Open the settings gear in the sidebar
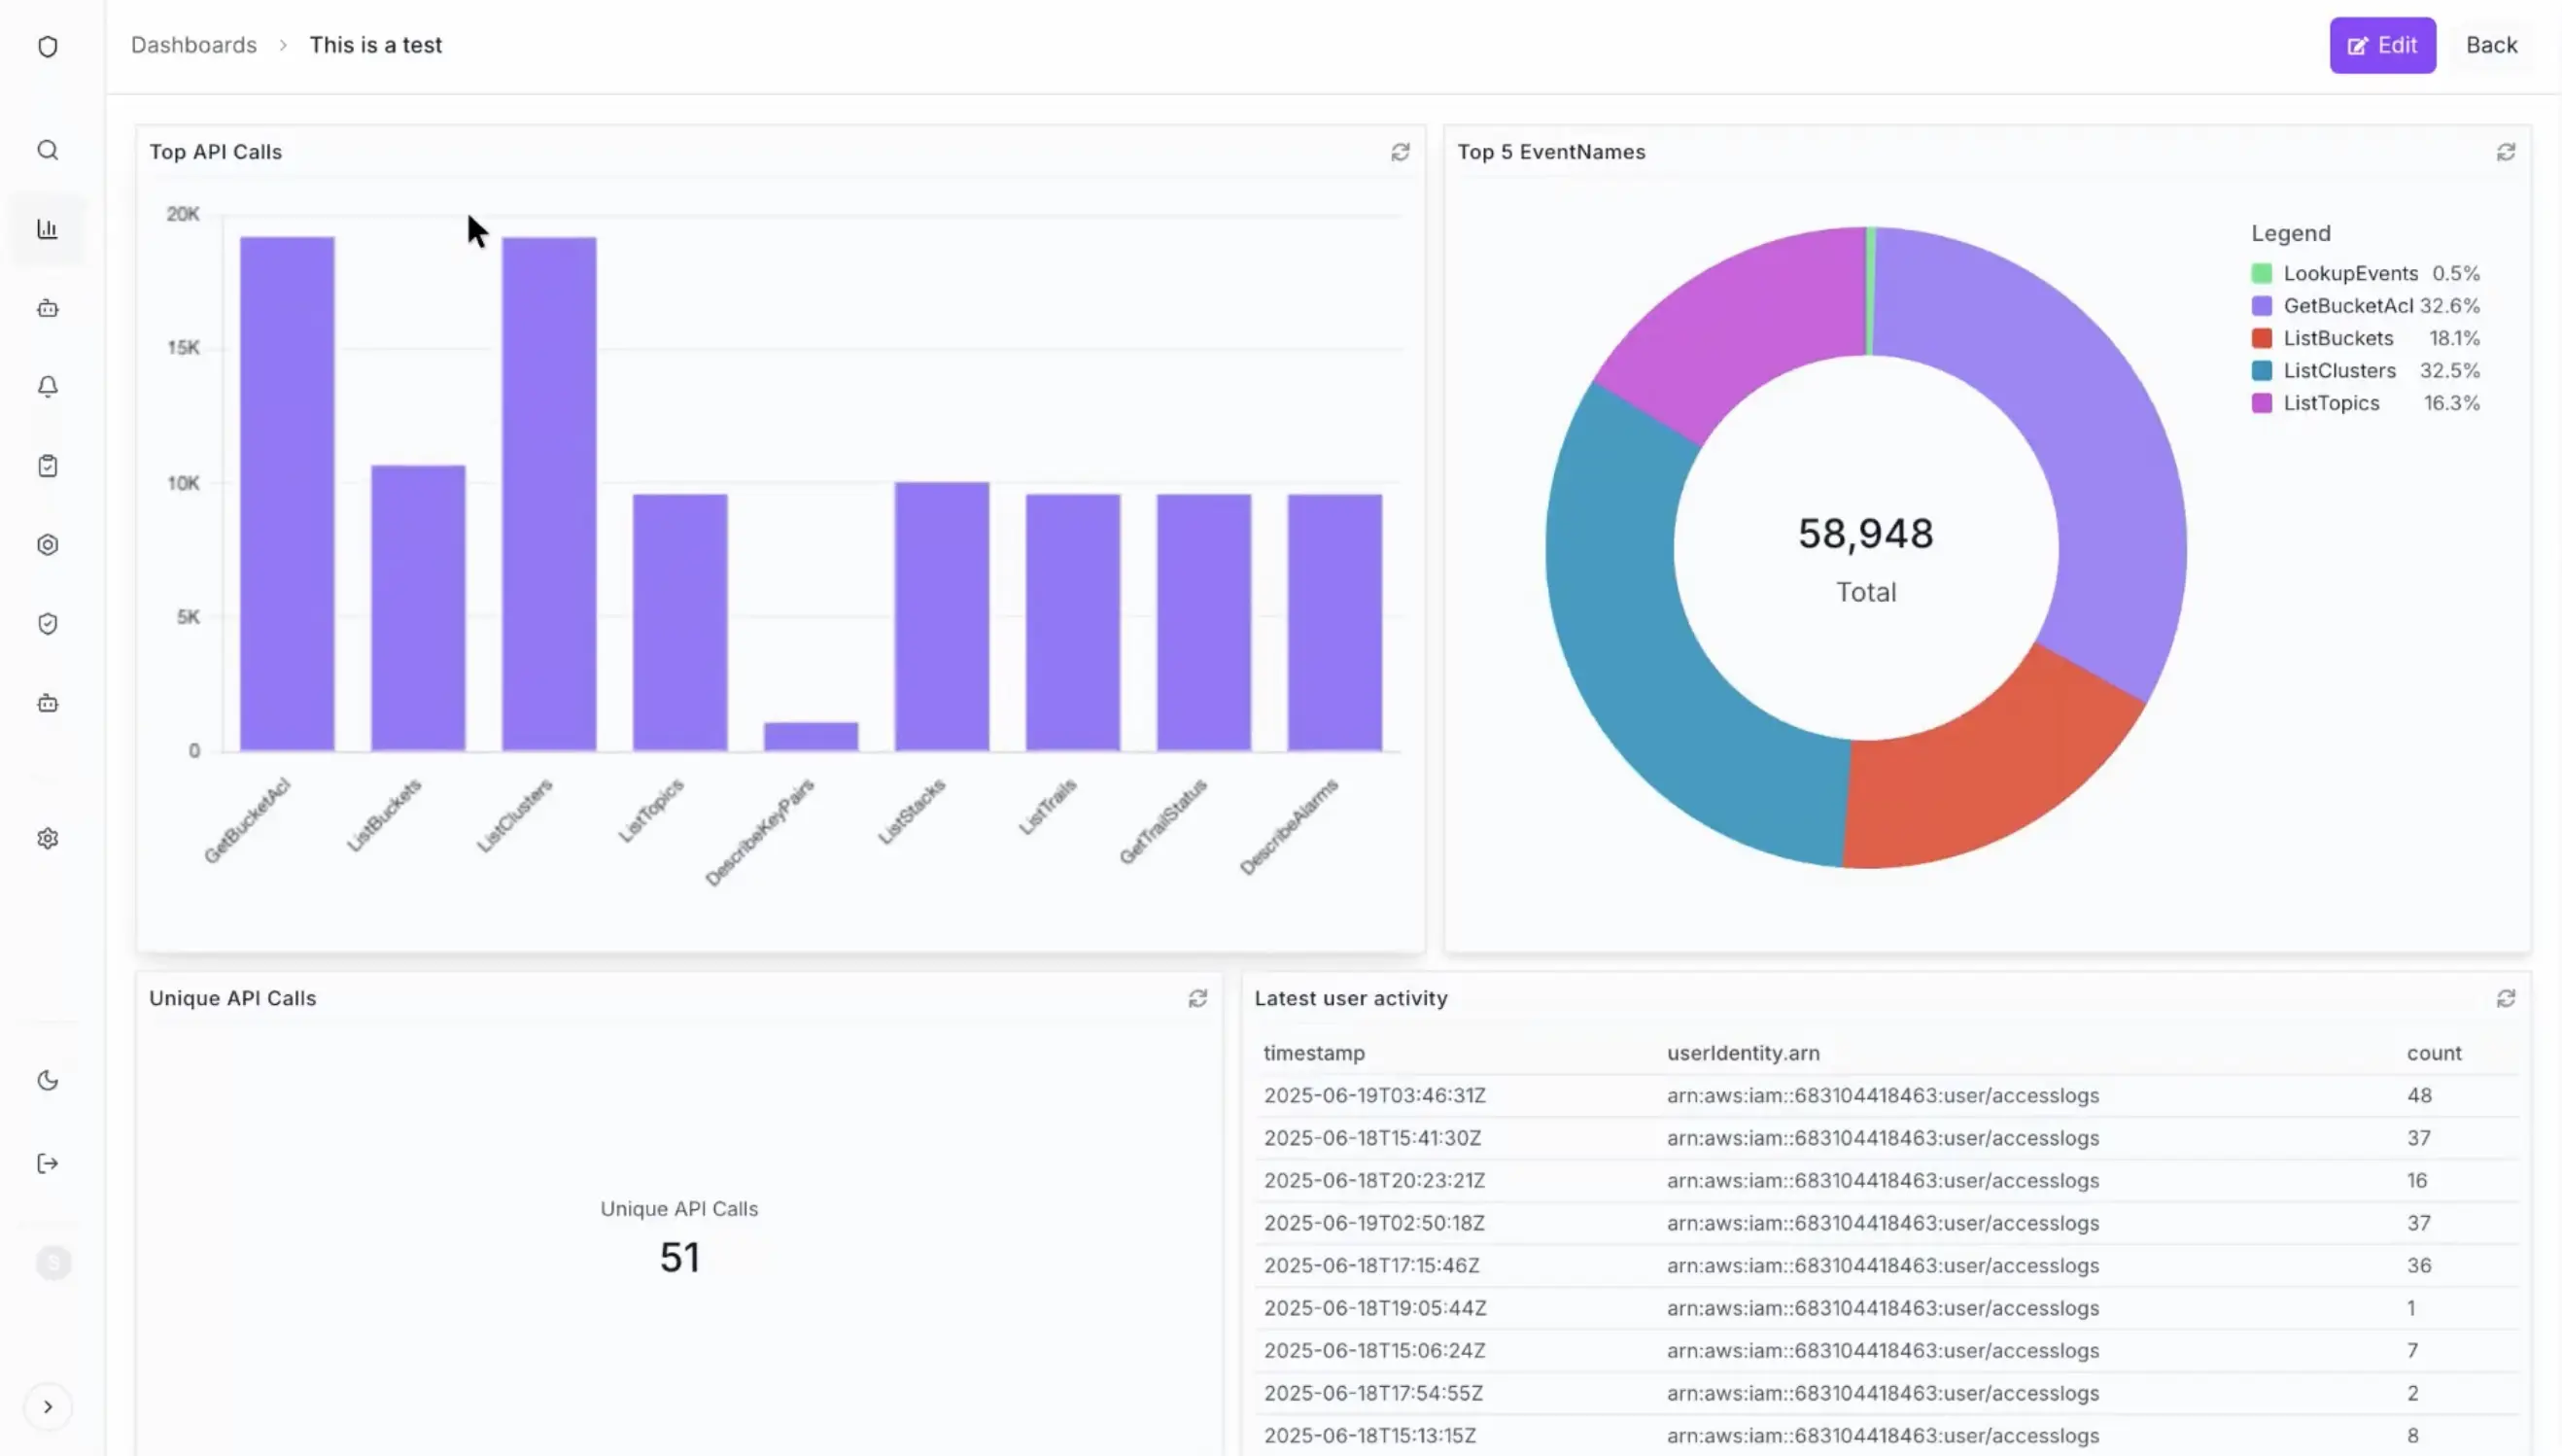Screen dimensions: 2562x1456 48,838
